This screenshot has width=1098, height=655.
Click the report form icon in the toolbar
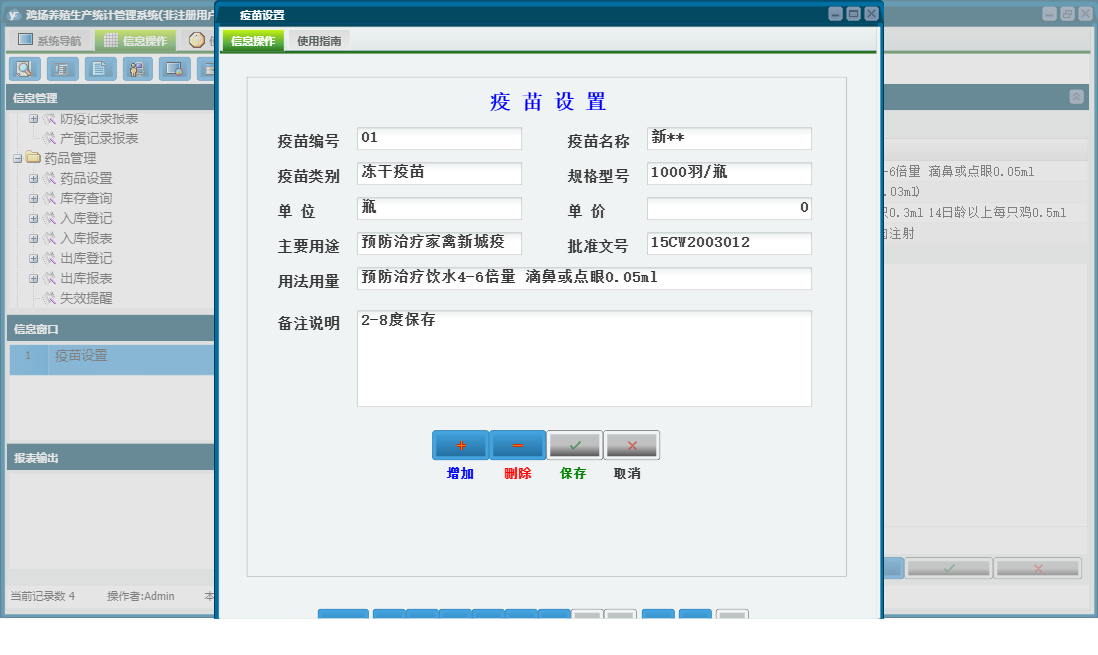[x=61, y=68]
